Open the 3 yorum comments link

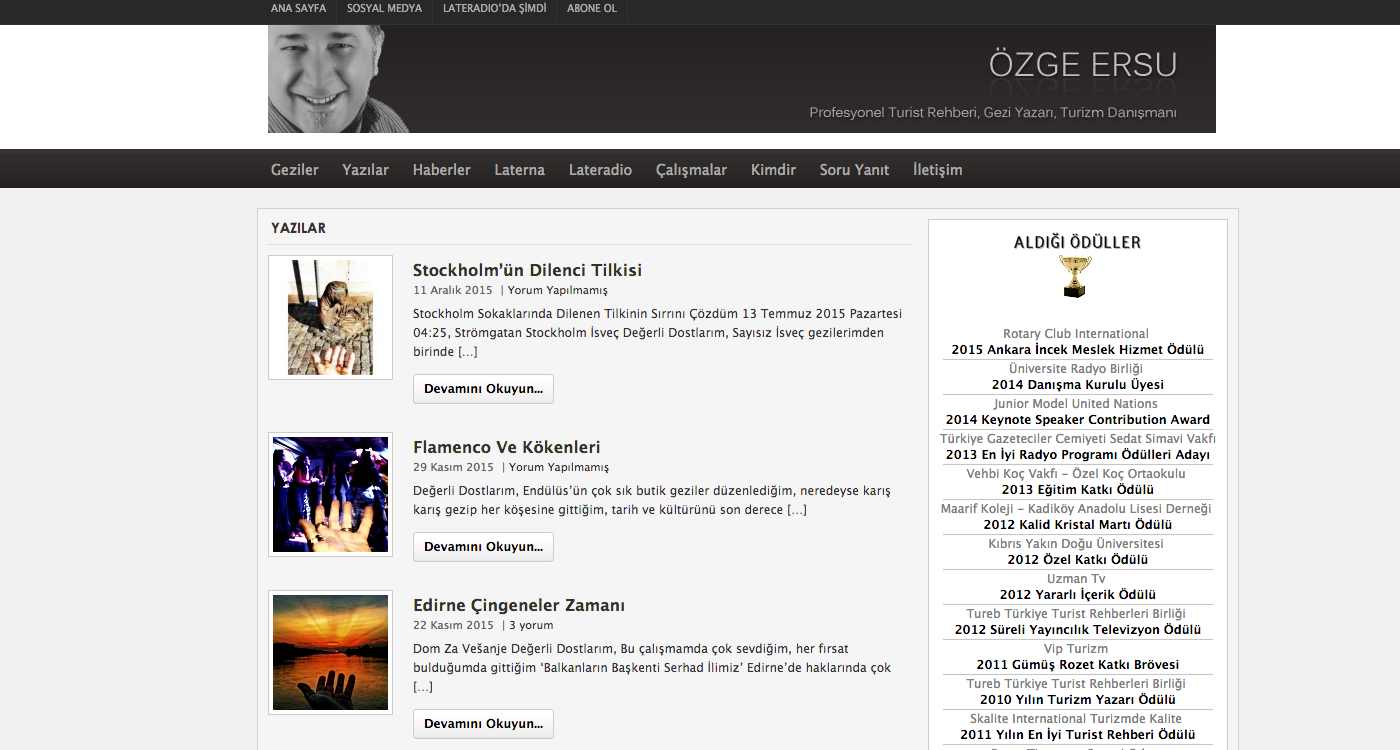531,625
